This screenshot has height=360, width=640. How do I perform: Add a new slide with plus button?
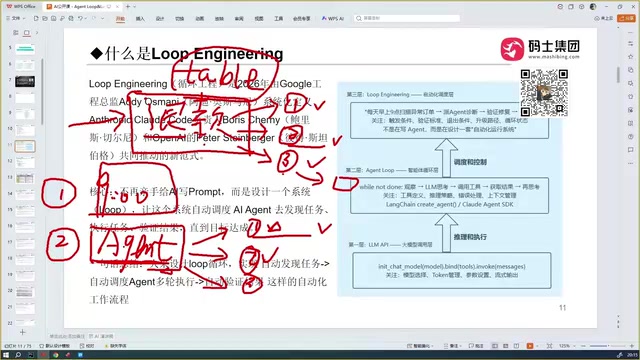[22, 332]
